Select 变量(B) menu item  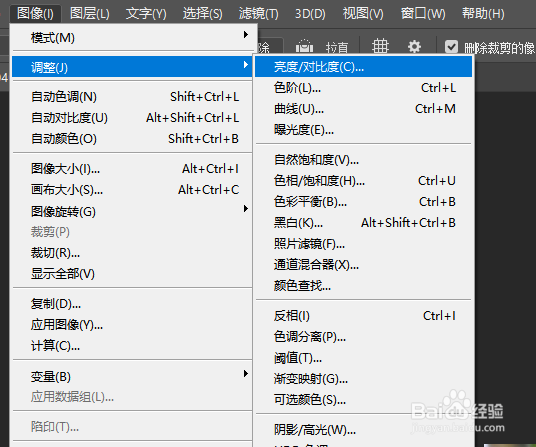(x=132, y=377)
